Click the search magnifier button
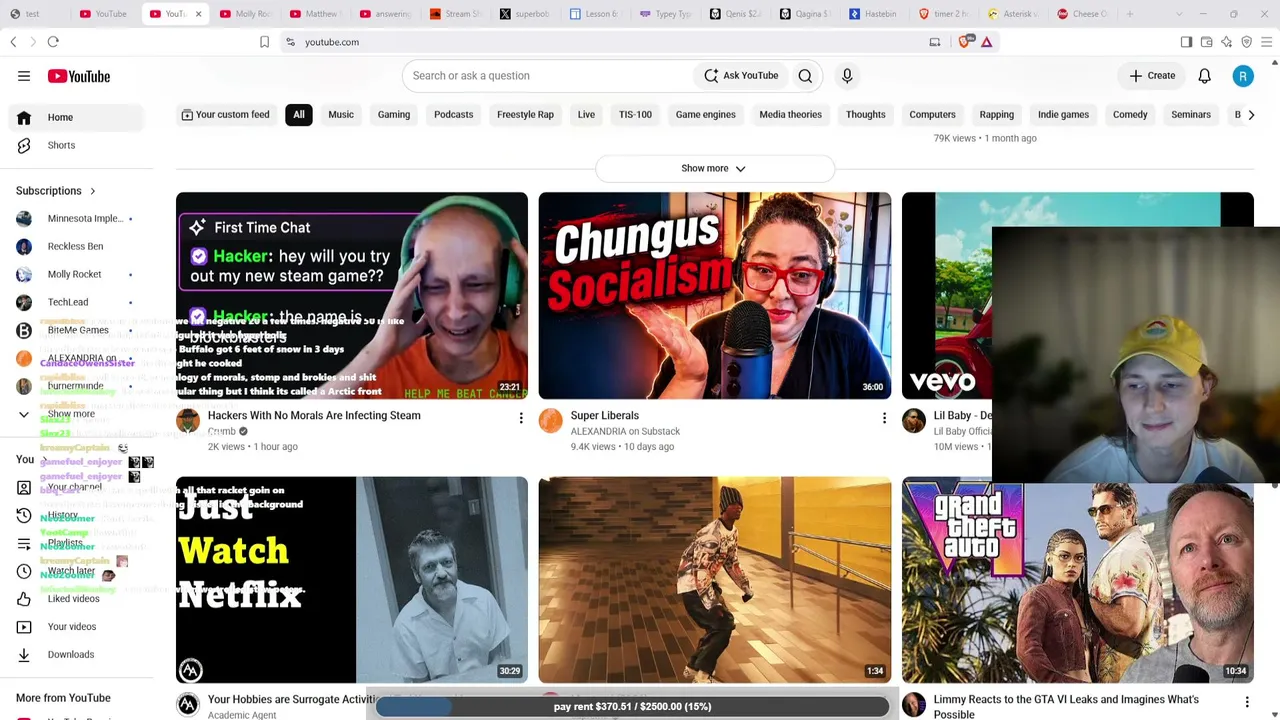 click(805, 76)
